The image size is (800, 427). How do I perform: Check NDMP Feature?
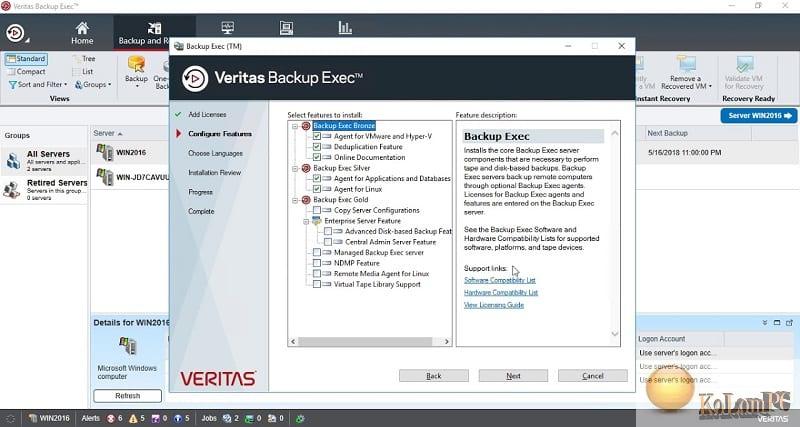click(317, 263)
